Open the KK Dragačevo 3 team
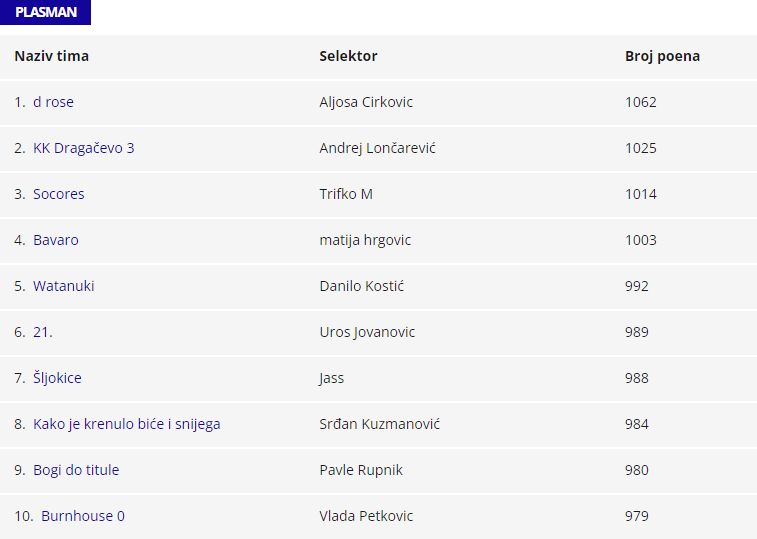Image resolution: width=757 pixels, height=539 pixels. click(83, 148)
